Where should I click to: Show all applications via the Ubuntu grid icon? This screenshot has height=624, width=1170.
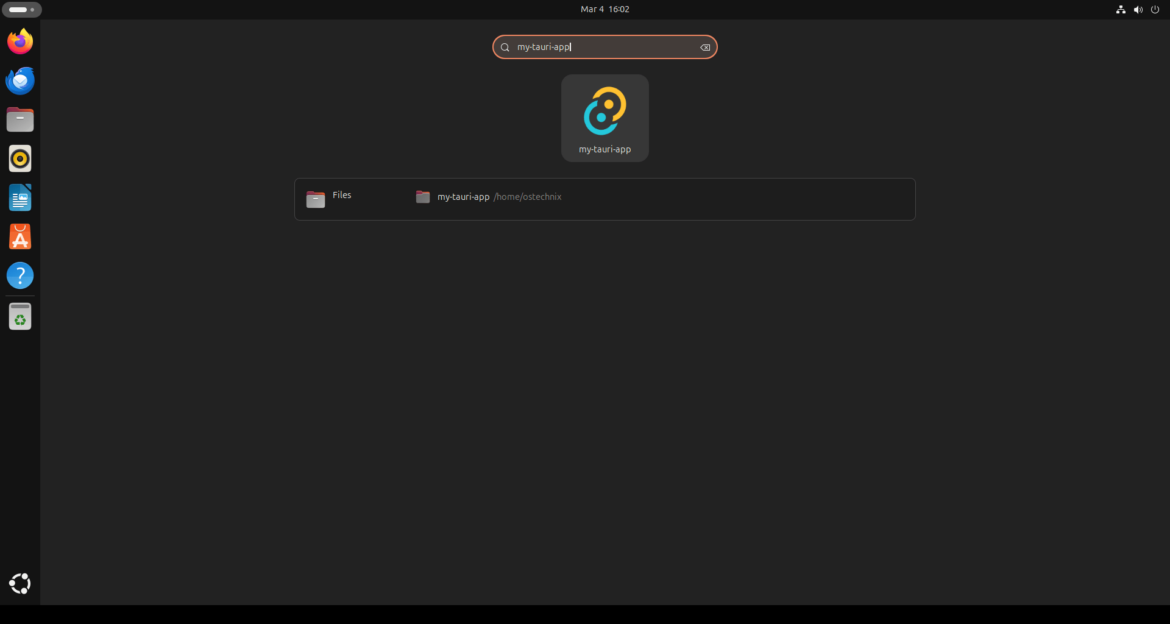19,582
